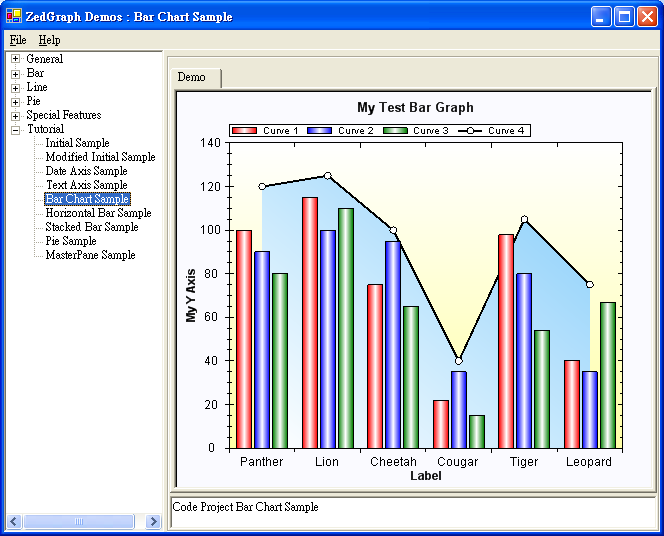Click the green Leopard bar
664x536 pixels.
tap(608, 375)
